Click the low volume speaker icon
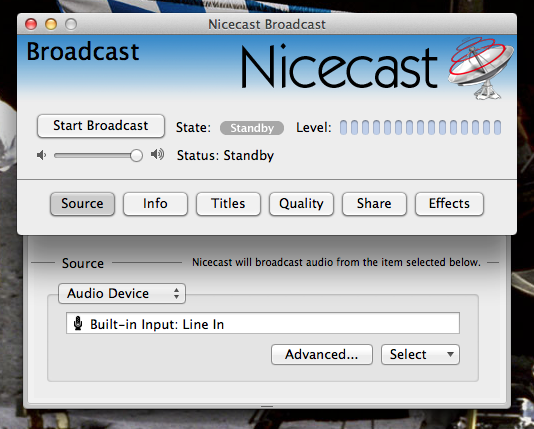Viewport: 534px width, 429px height. pos(41,156)
